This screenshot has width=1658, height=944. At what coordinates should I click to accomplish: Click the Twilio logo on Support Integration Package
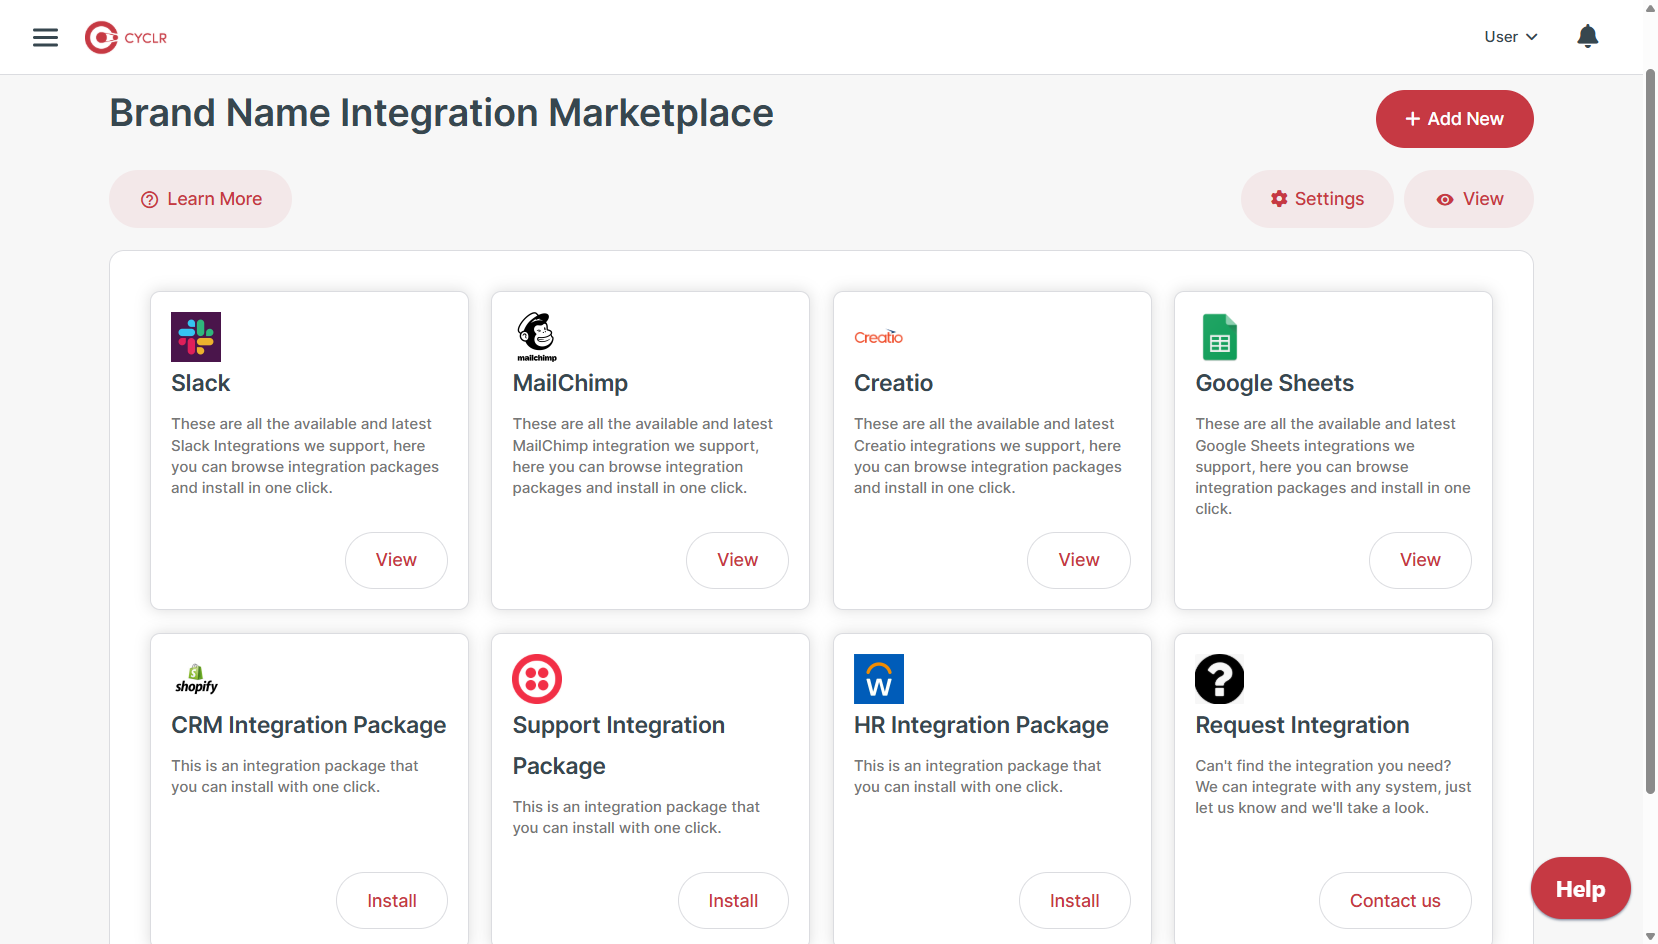[x=537, y=679]
